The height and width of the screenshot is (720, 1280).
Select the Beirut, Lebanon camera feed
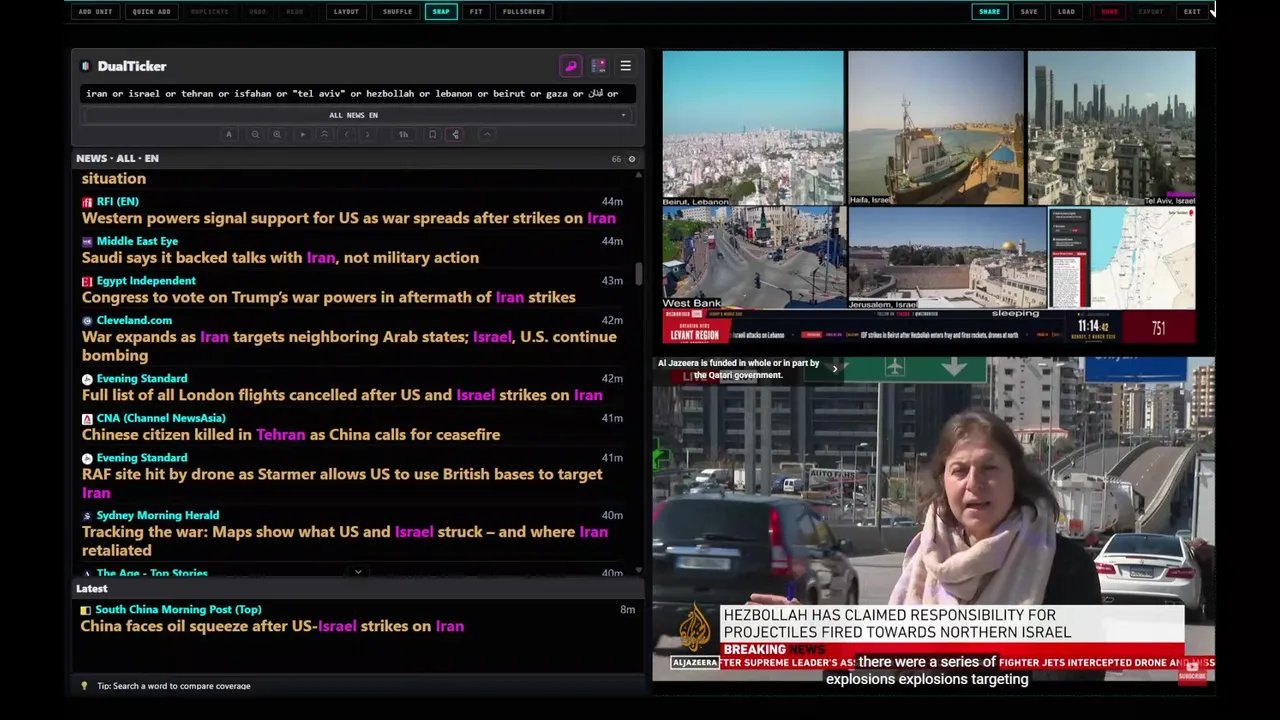pos(753,128)
